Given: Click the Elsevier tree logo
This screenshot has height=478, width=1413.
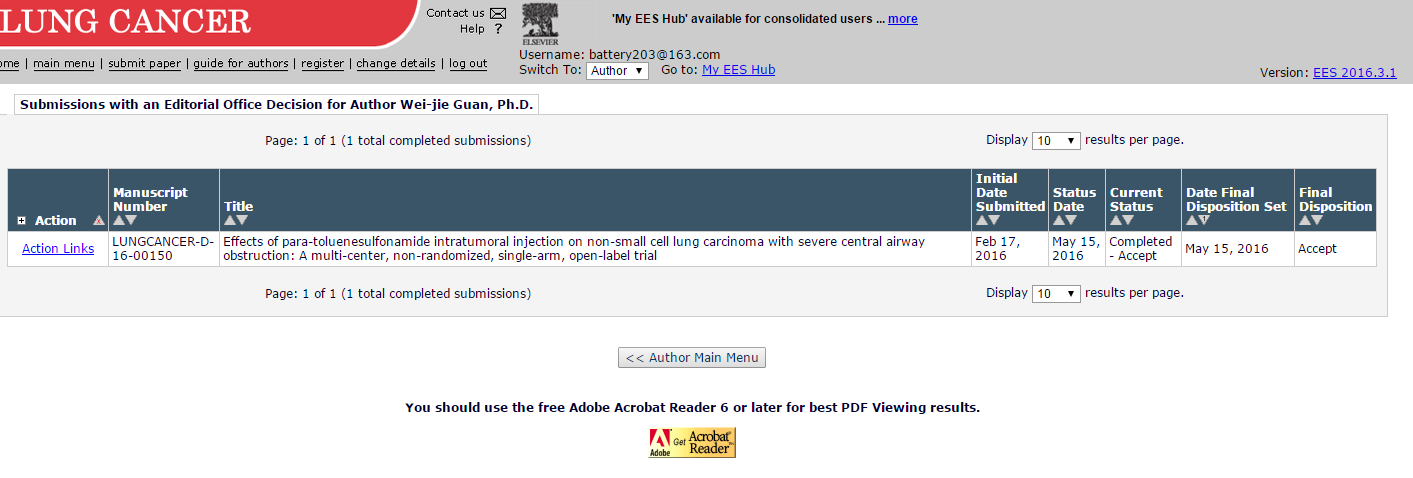Looking at the screenshot, I should pos(541,24).
